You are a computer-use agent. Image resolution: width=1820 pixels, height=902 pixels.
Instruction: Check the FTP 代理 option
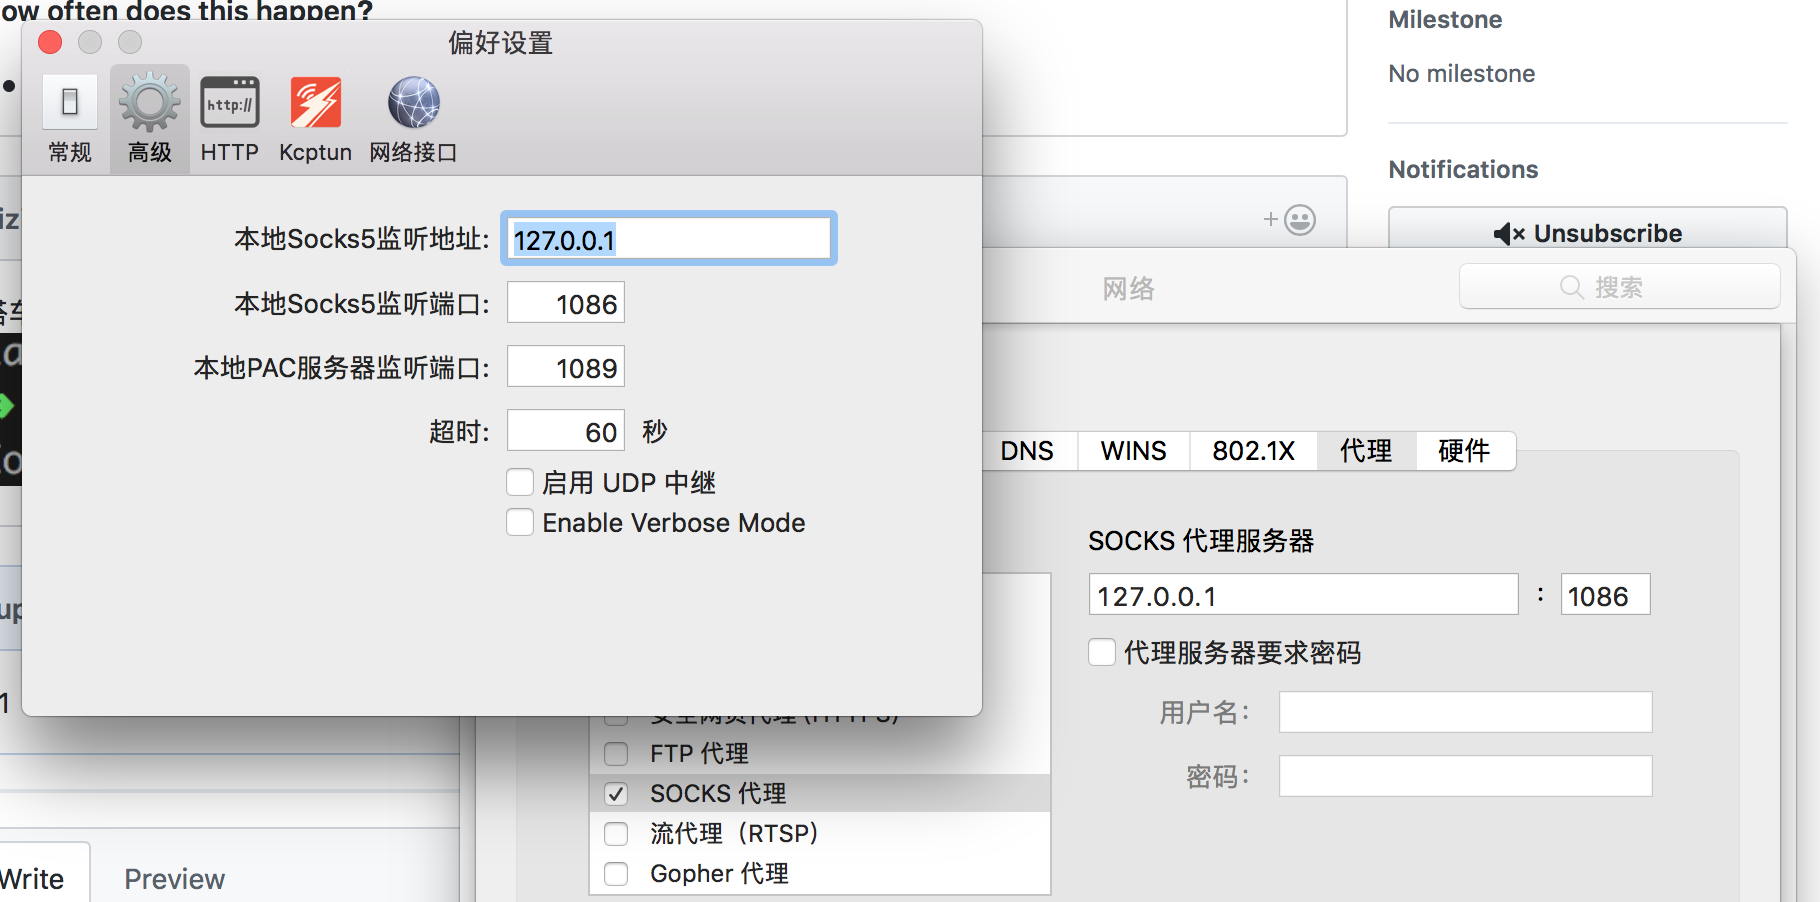click(x=616, y=753)
